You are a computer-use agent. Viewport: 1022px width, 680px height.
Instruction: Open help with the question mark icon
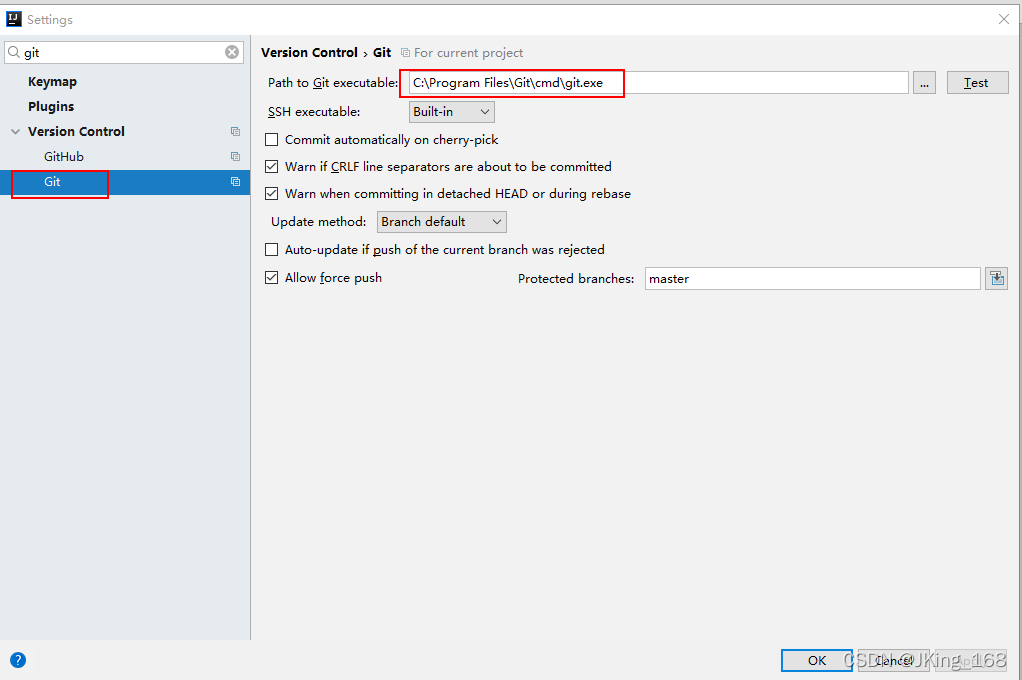pos(18,660)
